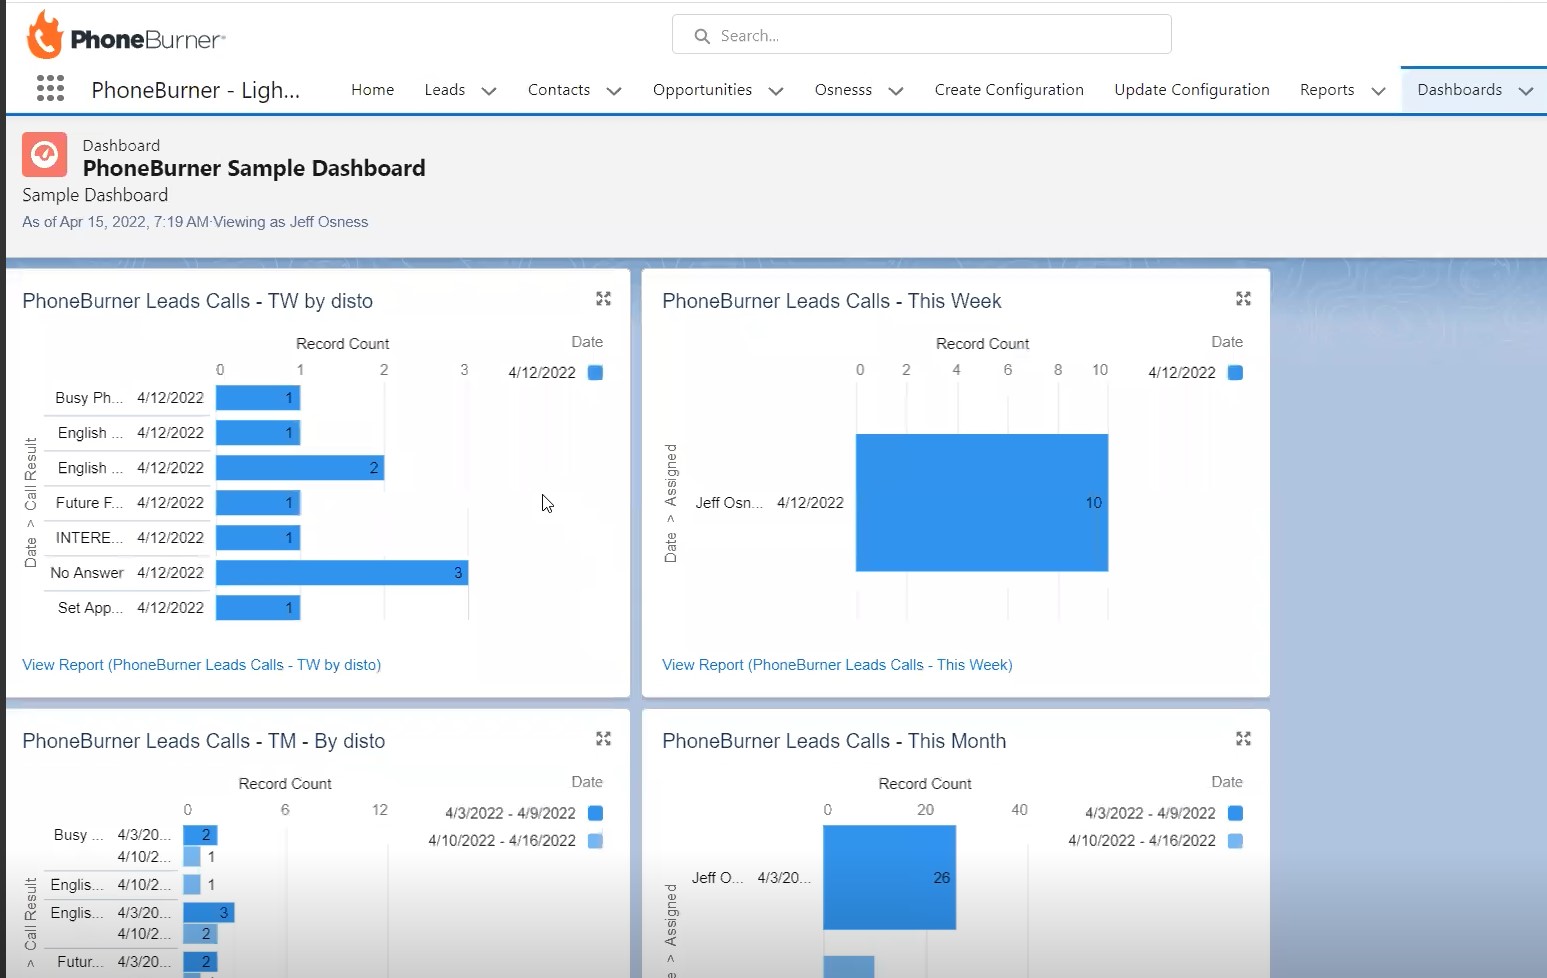Click in the Search field

921,35
